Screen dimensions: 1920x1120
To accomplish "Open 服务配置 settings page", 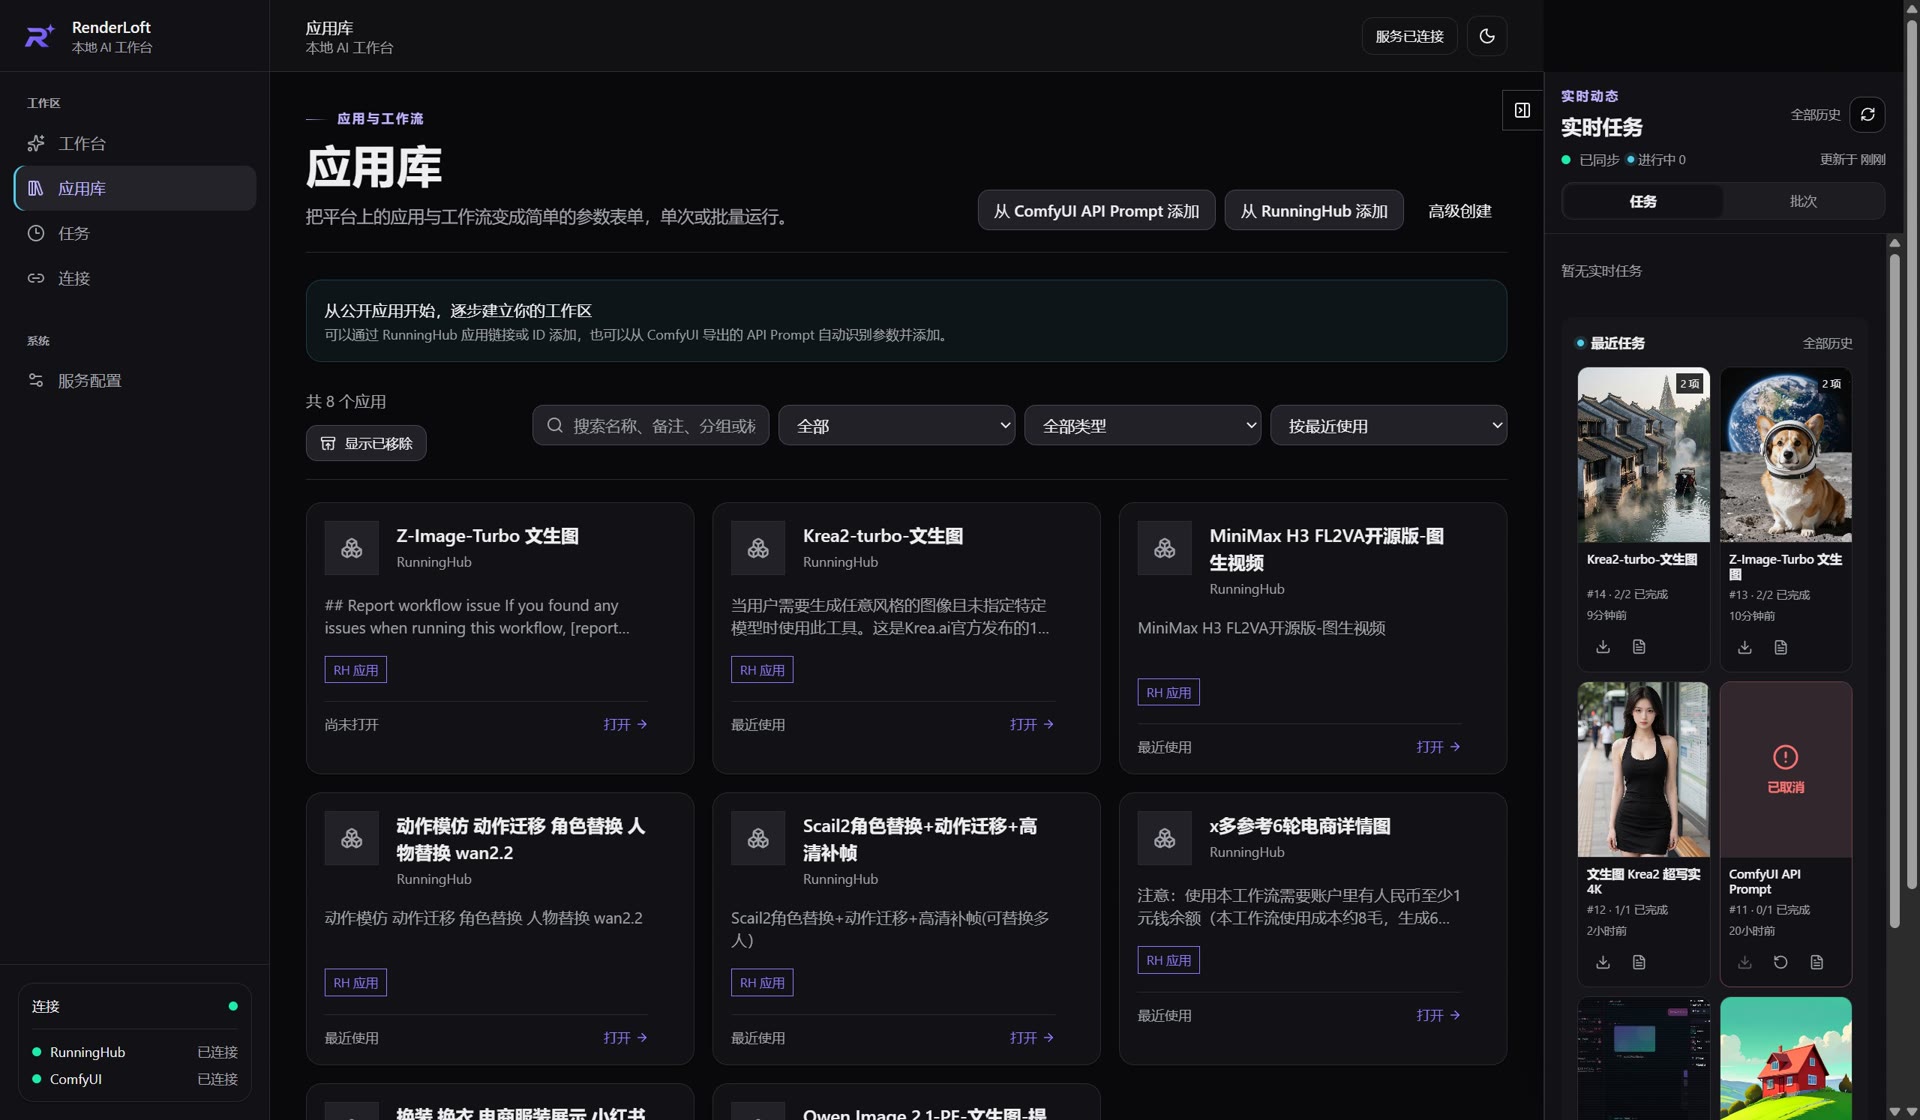I will click(135, 380).
